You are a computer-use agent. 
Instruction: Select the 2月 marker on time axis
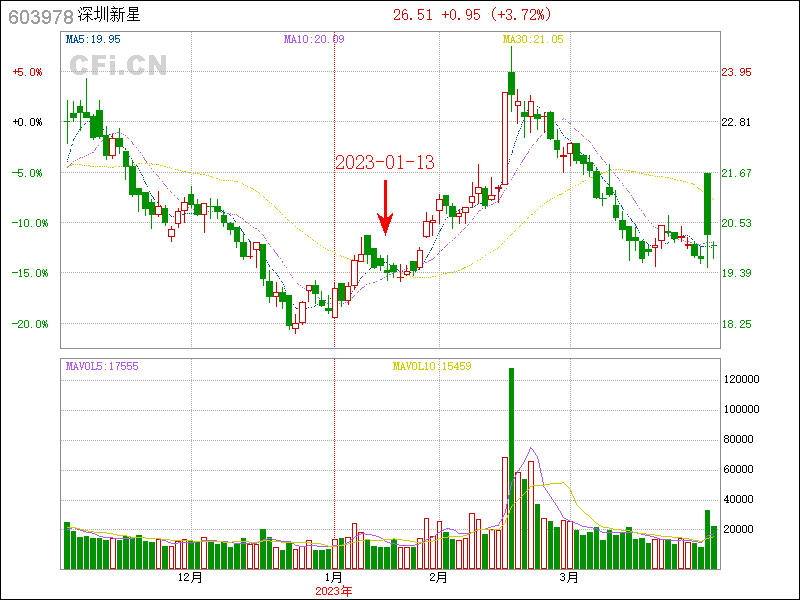437,578
